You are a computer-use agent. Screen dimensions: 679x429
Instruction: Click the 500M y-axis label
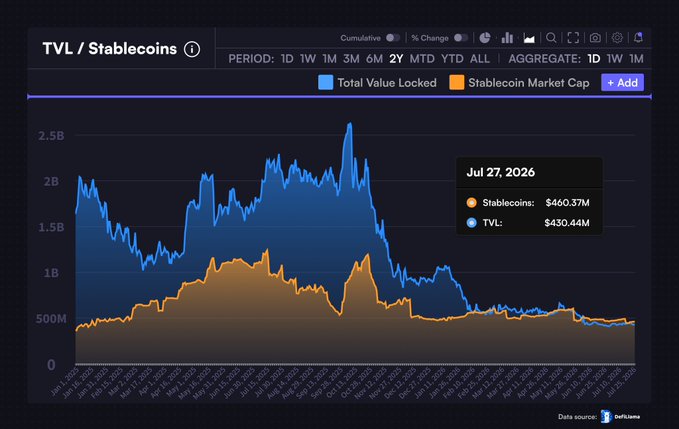point(51,319)
